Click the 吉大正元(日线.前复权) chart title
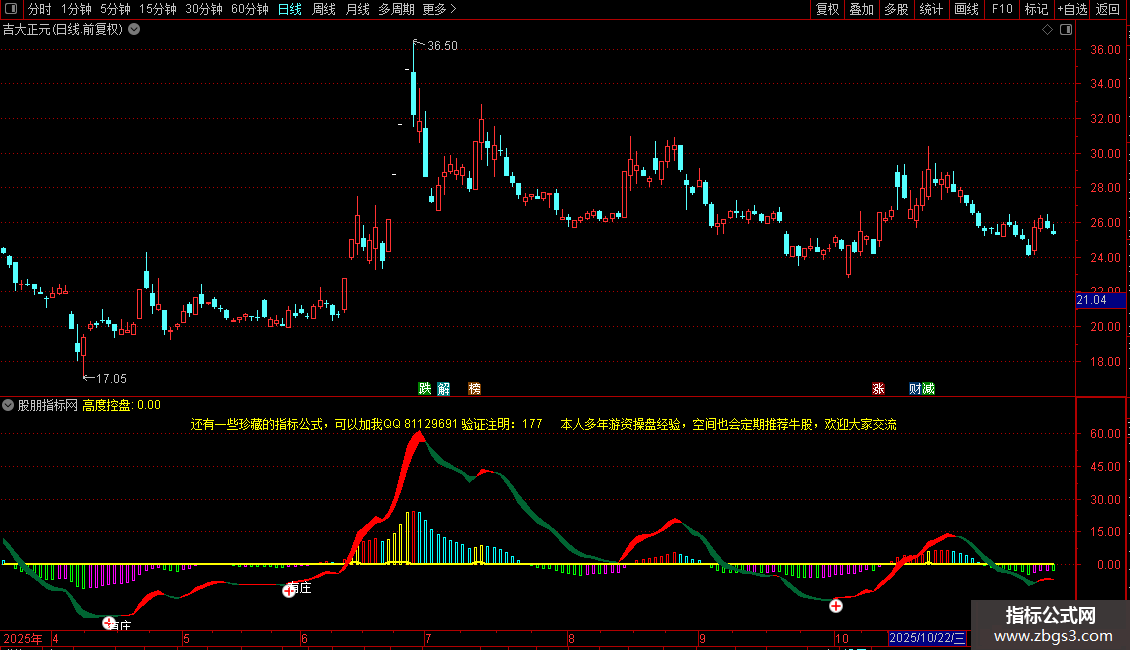 pyautogui.click(x=63, y=30)
